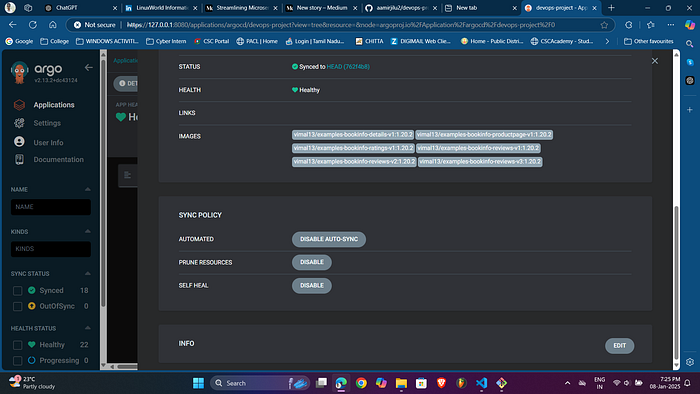Show hidden system tray icons

click(567, 383)
